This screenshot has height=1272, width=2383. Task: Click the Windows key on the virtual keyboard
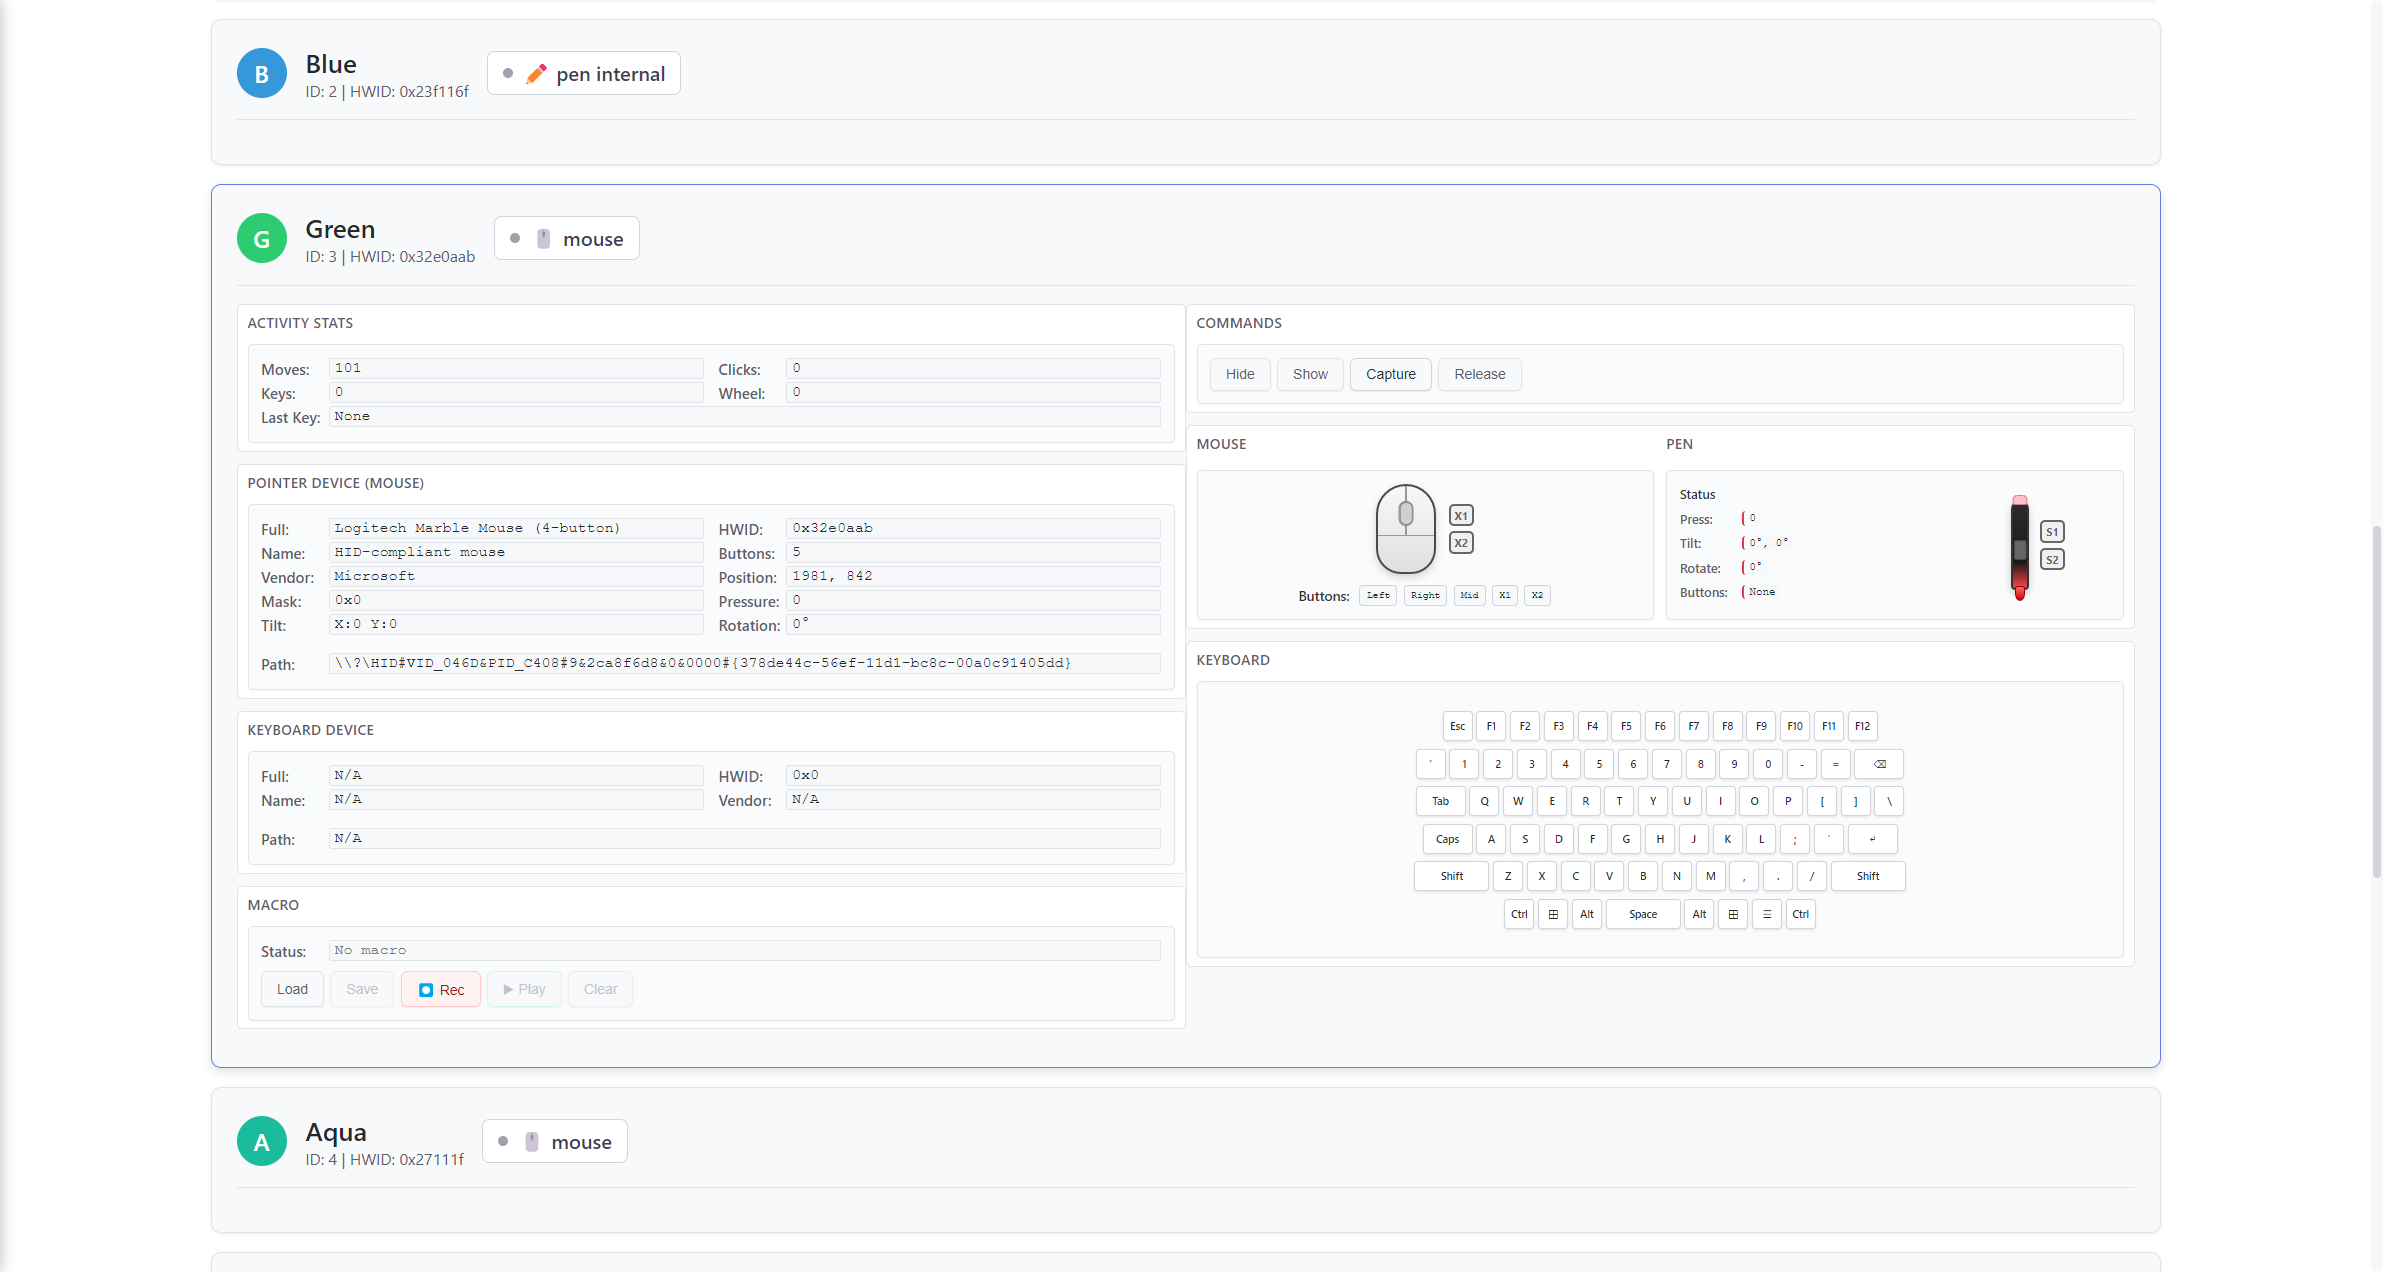click(x=1553, y=914)
